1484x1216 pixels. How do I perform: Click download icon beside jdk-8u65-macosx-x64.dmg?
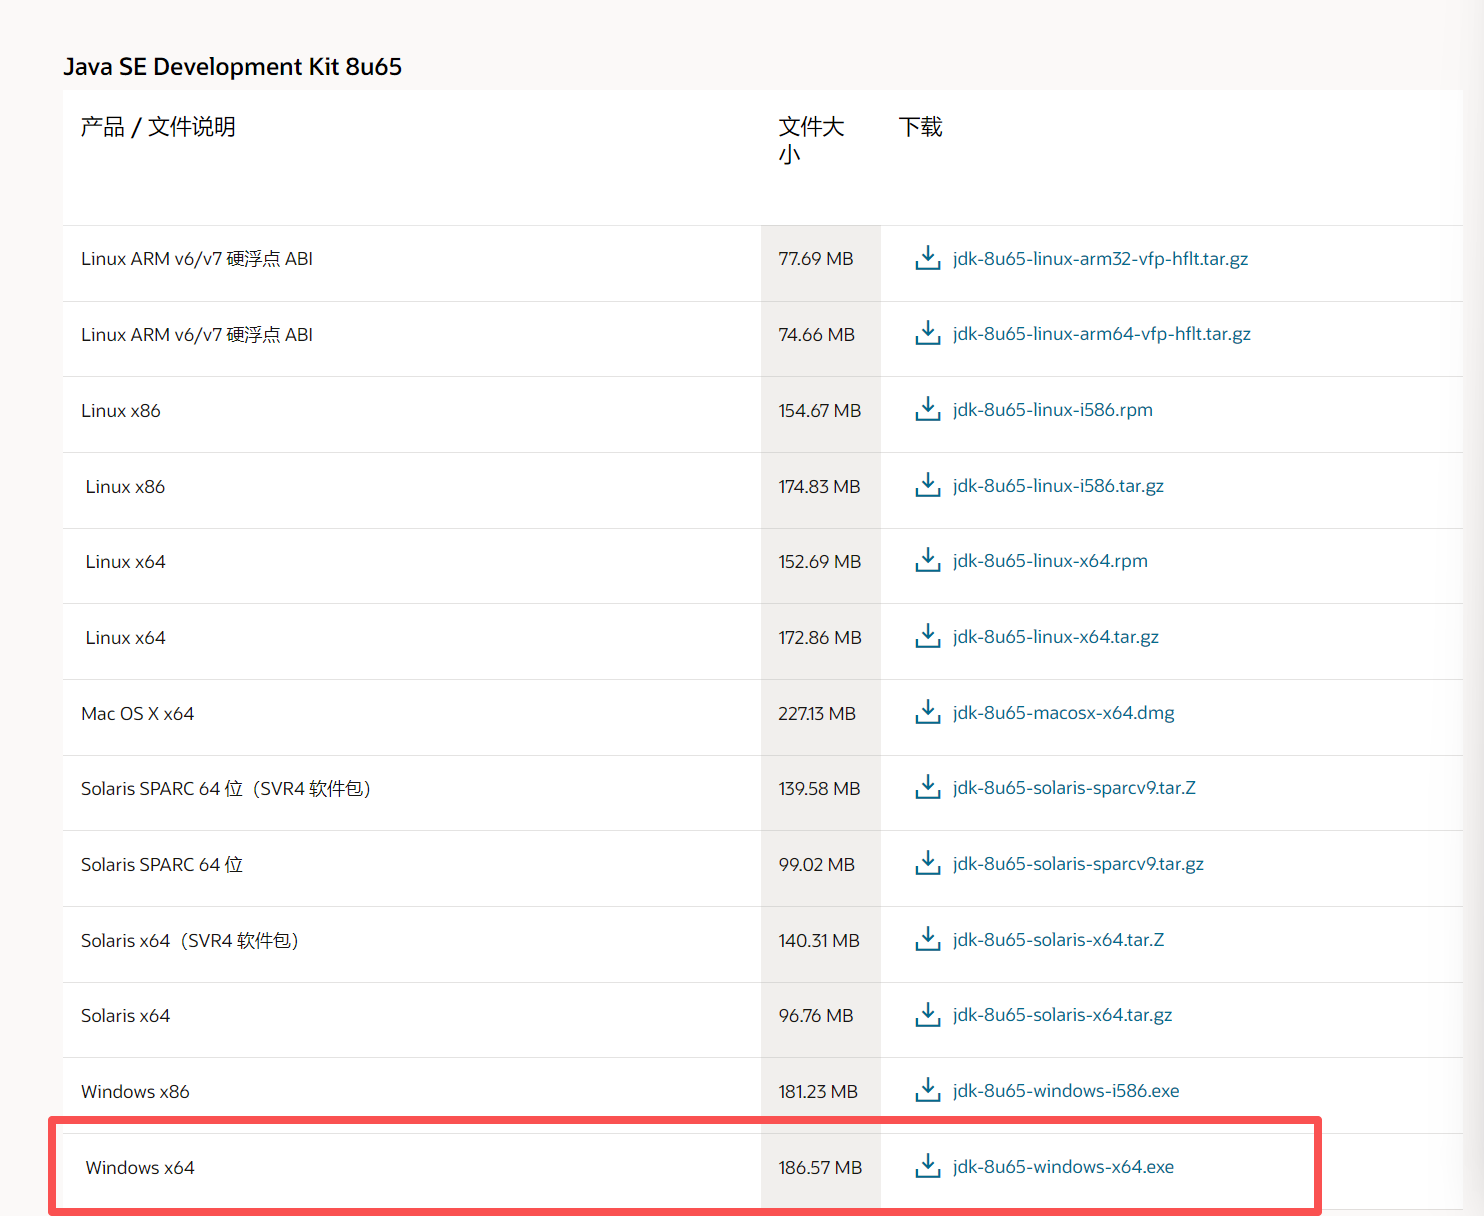[928, 712]
